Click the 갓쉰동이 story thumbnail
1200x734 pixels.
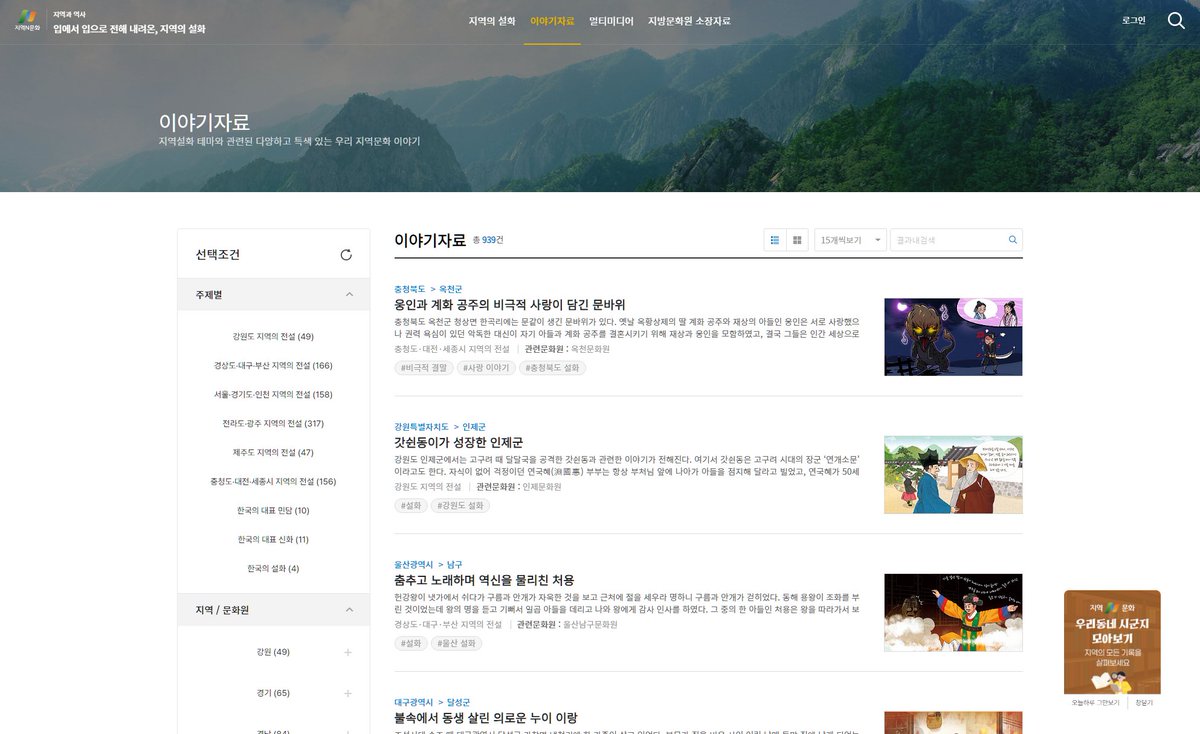point(953,475)
